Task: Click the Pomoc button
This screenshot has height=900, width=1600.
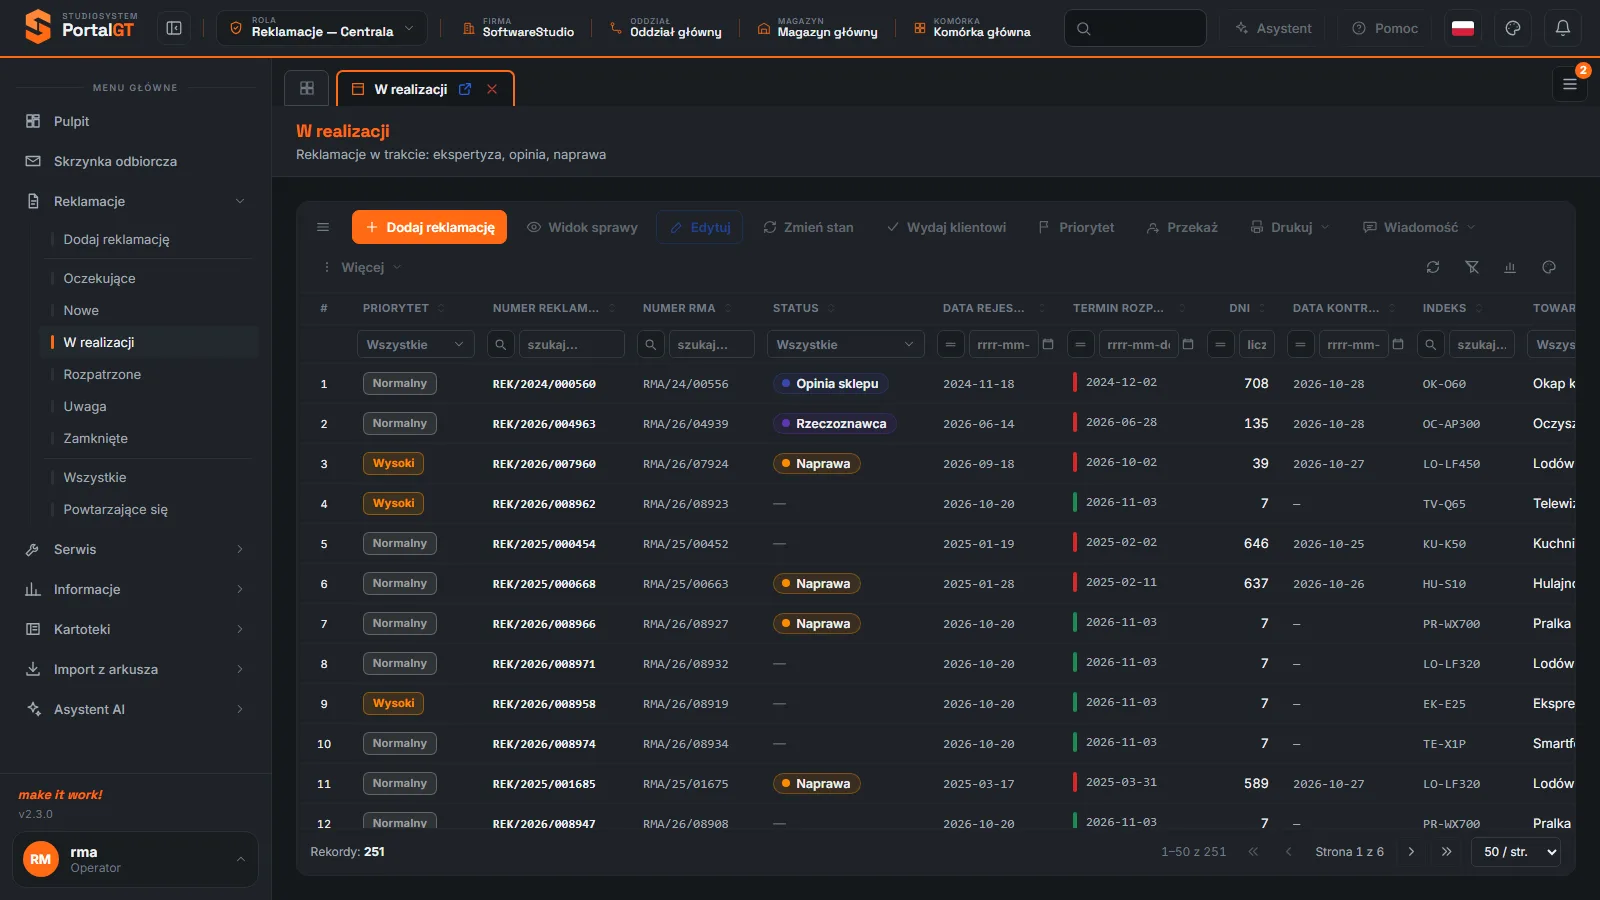Action: (1385, 28)
